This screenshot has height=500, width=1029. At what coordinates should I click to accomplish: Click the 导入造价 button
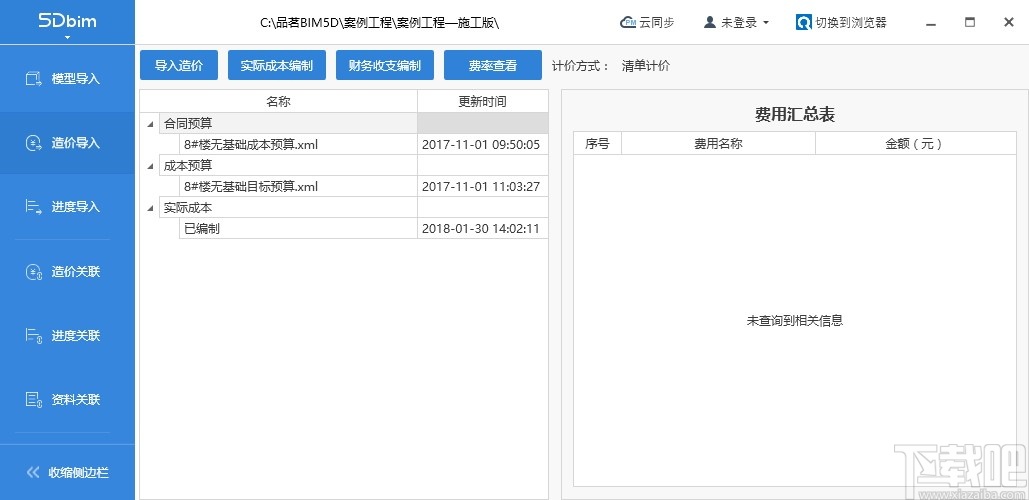[178, 65]
